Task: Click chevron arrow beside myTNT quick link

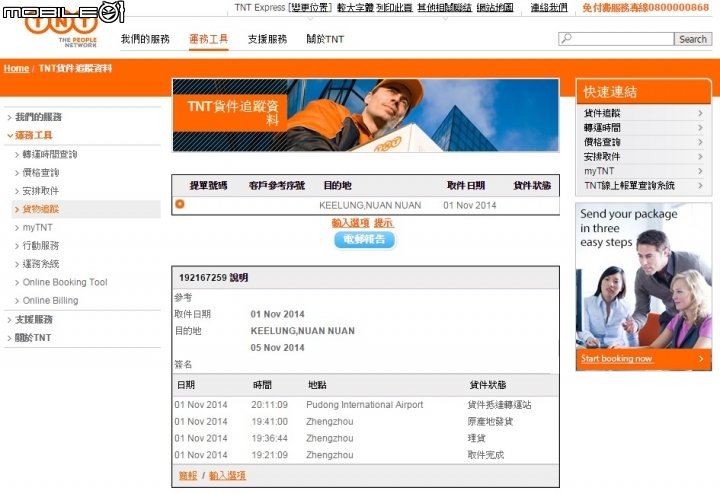Action: [700, 171]
